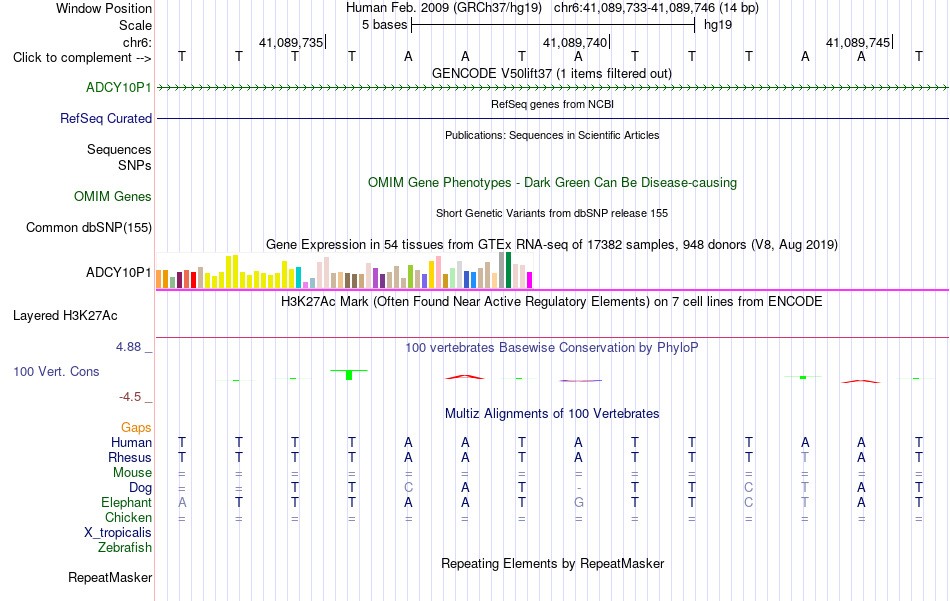Click the orange Gaps row label
The width and height of the screenshot is (950, 601).
pos(136,428)
